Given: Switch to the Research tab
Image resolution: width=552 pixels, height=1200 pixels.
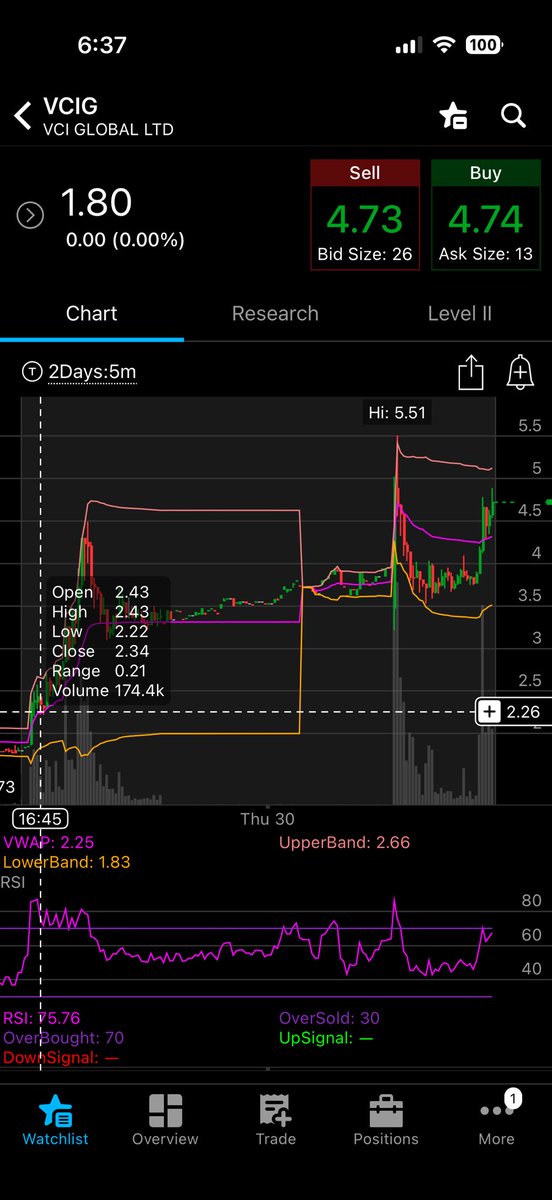Looking at the screenshot, I should point(275,313).
